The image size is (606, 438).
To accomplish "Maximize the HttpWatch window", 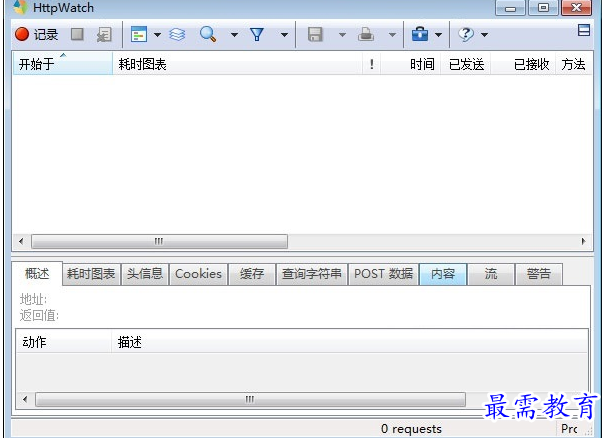I will (x=543, y=8).
